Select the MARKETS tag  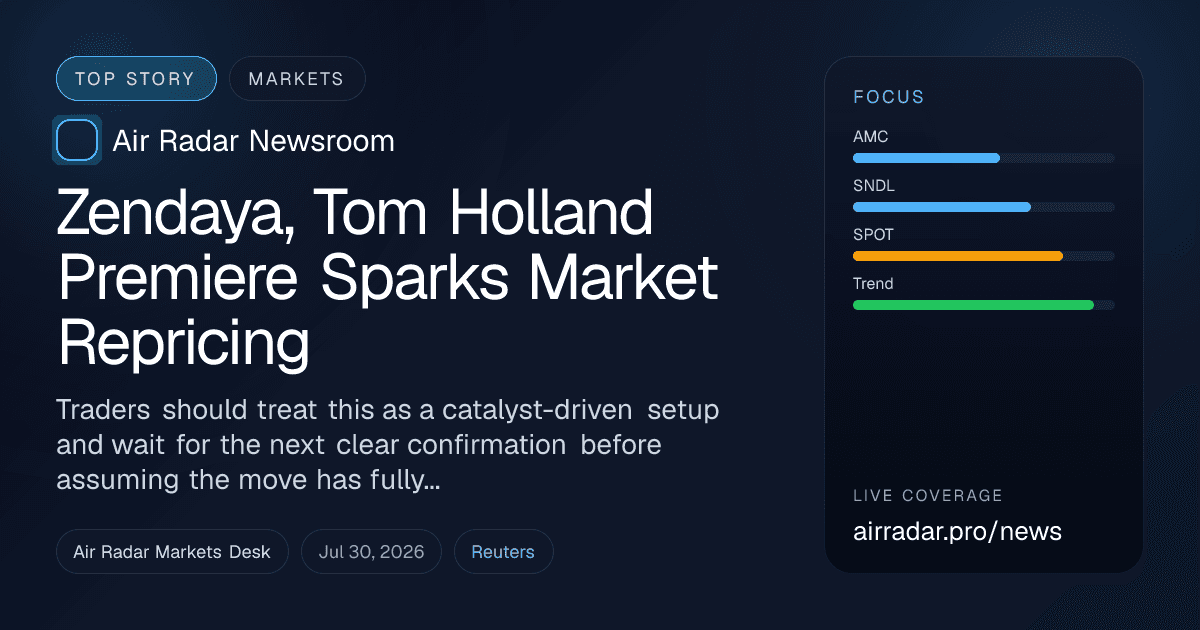tap(297, 79)
